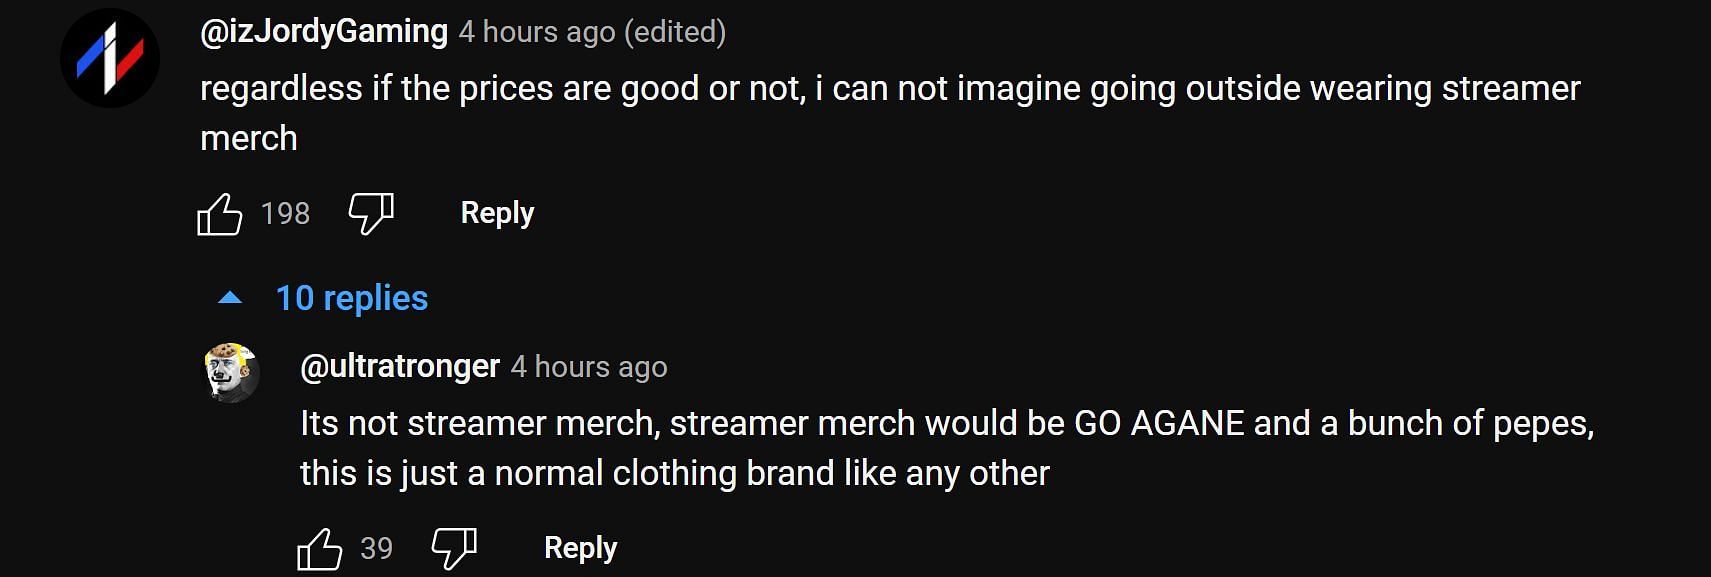
Task: Click the comment text starting 'regardless if the prices'
Action: point(890,89)
